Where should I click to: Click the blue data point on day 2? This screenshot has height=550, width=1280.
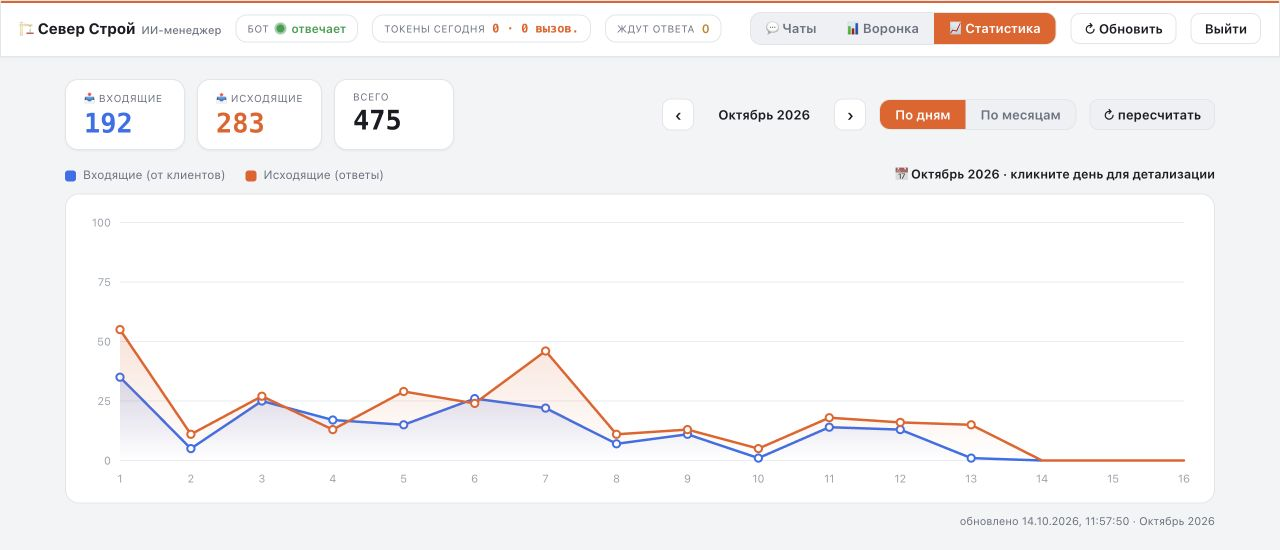(191, 448)
